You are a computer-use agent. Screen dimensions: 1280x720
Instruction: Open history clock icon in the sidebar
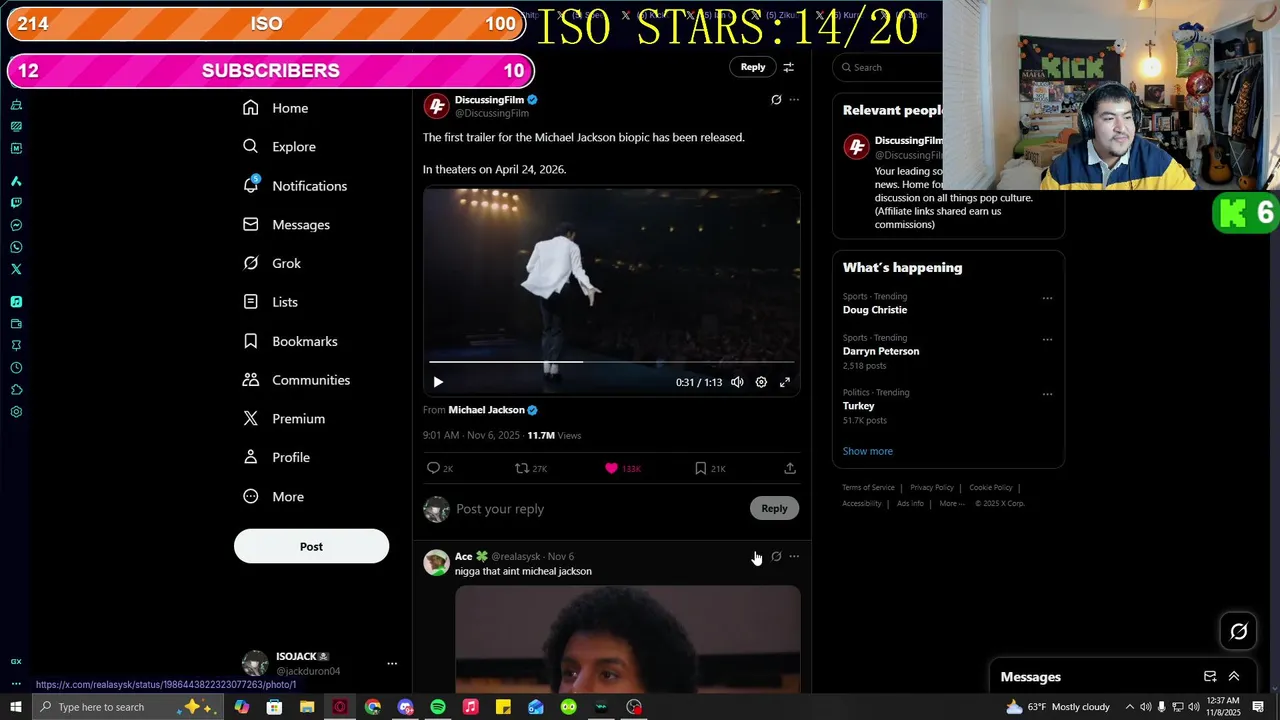coord(16,367)
